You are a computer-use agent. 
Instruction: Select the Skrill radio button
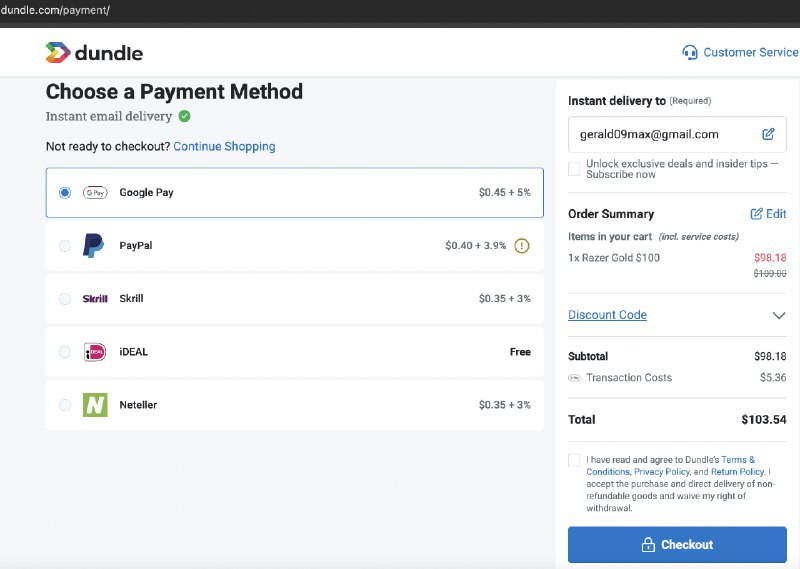65,299
